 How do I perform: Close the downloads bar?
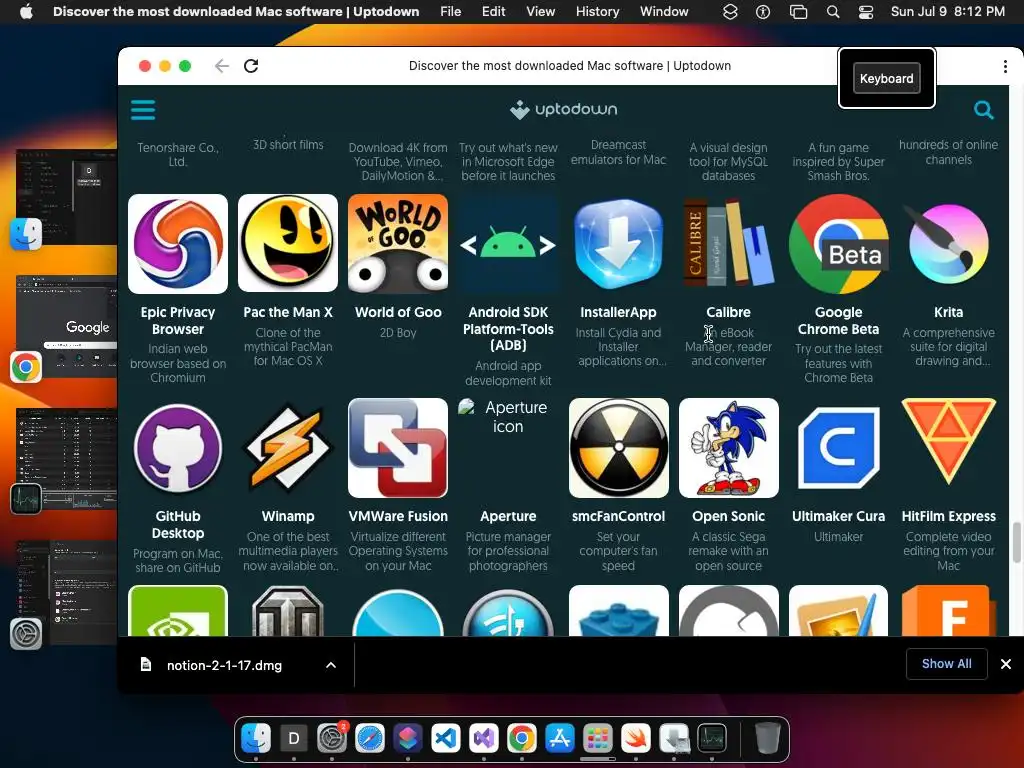point(1006,664)
